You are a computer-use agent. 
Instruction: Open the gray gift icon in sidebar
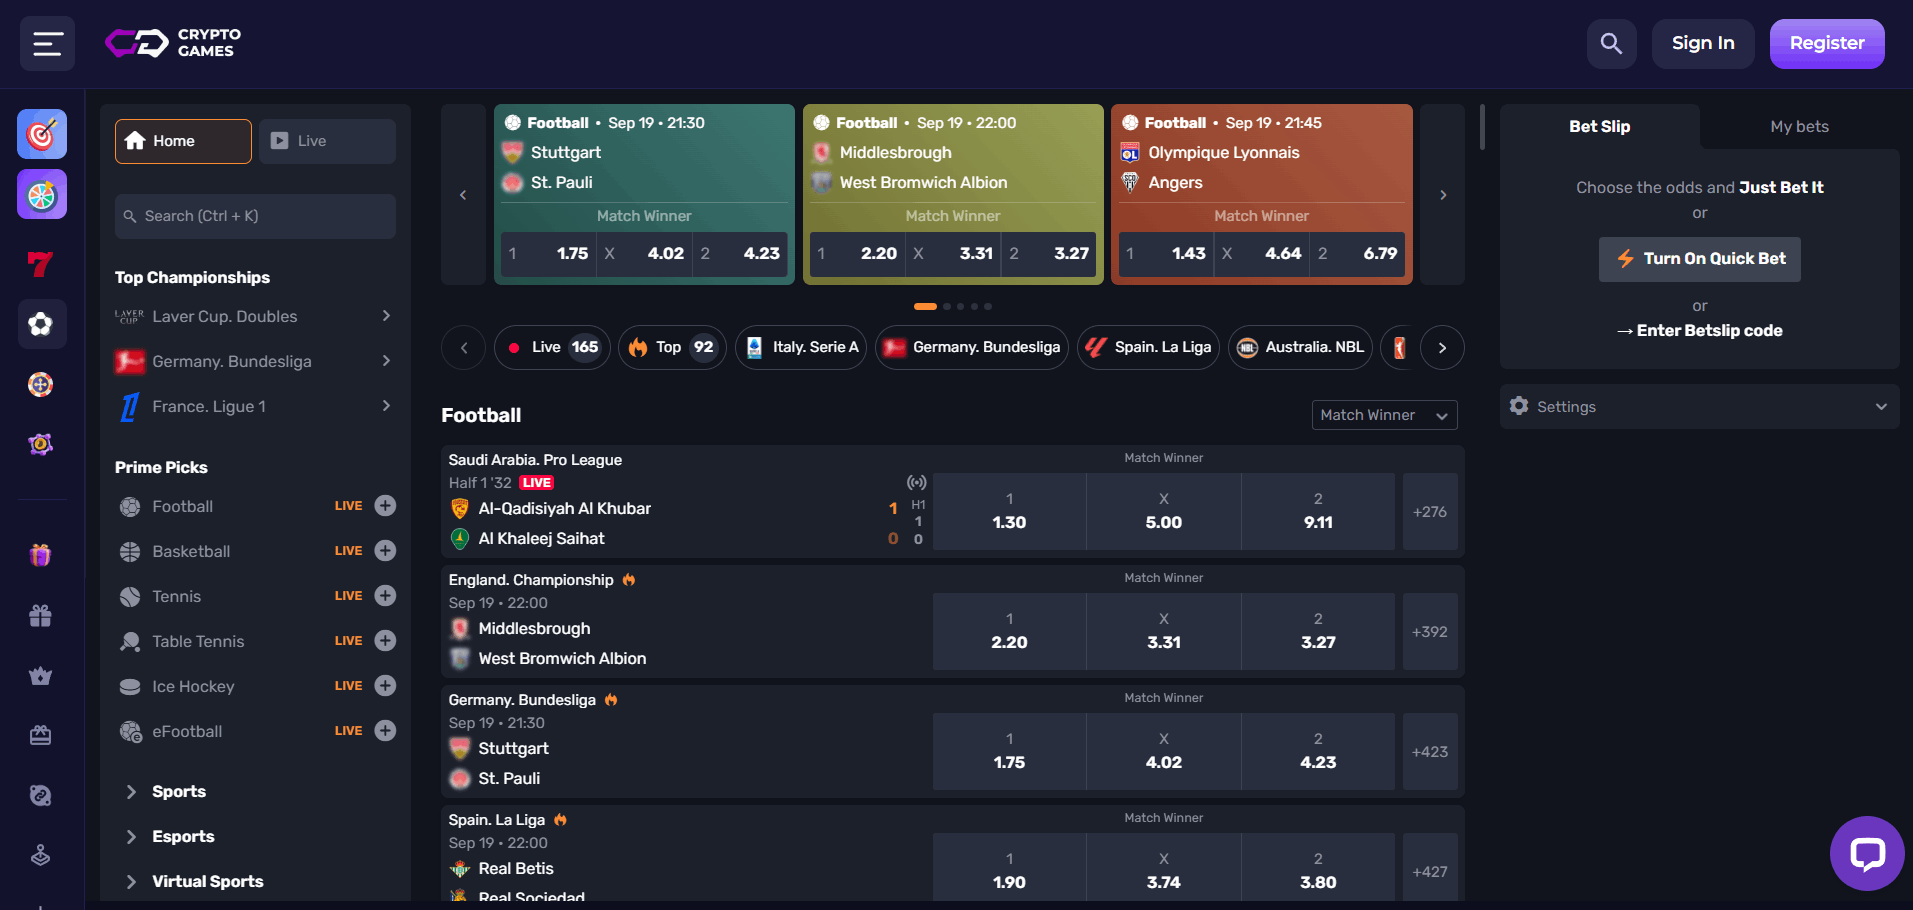coord(41,615)
